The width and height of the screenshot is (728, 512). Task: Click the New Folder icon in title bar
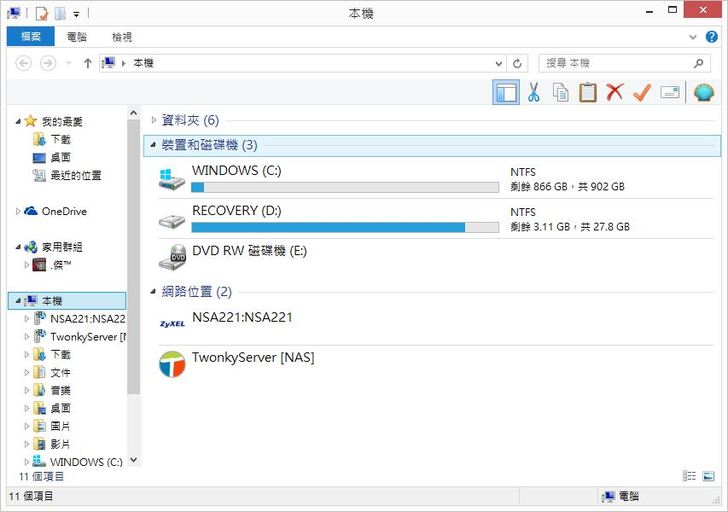pyautogui.click(x=60, y=13)
